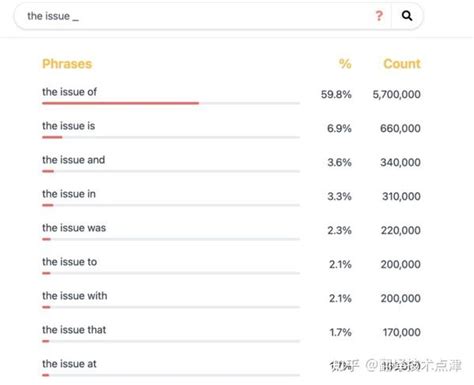Click the red frequency bar under 'the issue of'

(120, 103)
